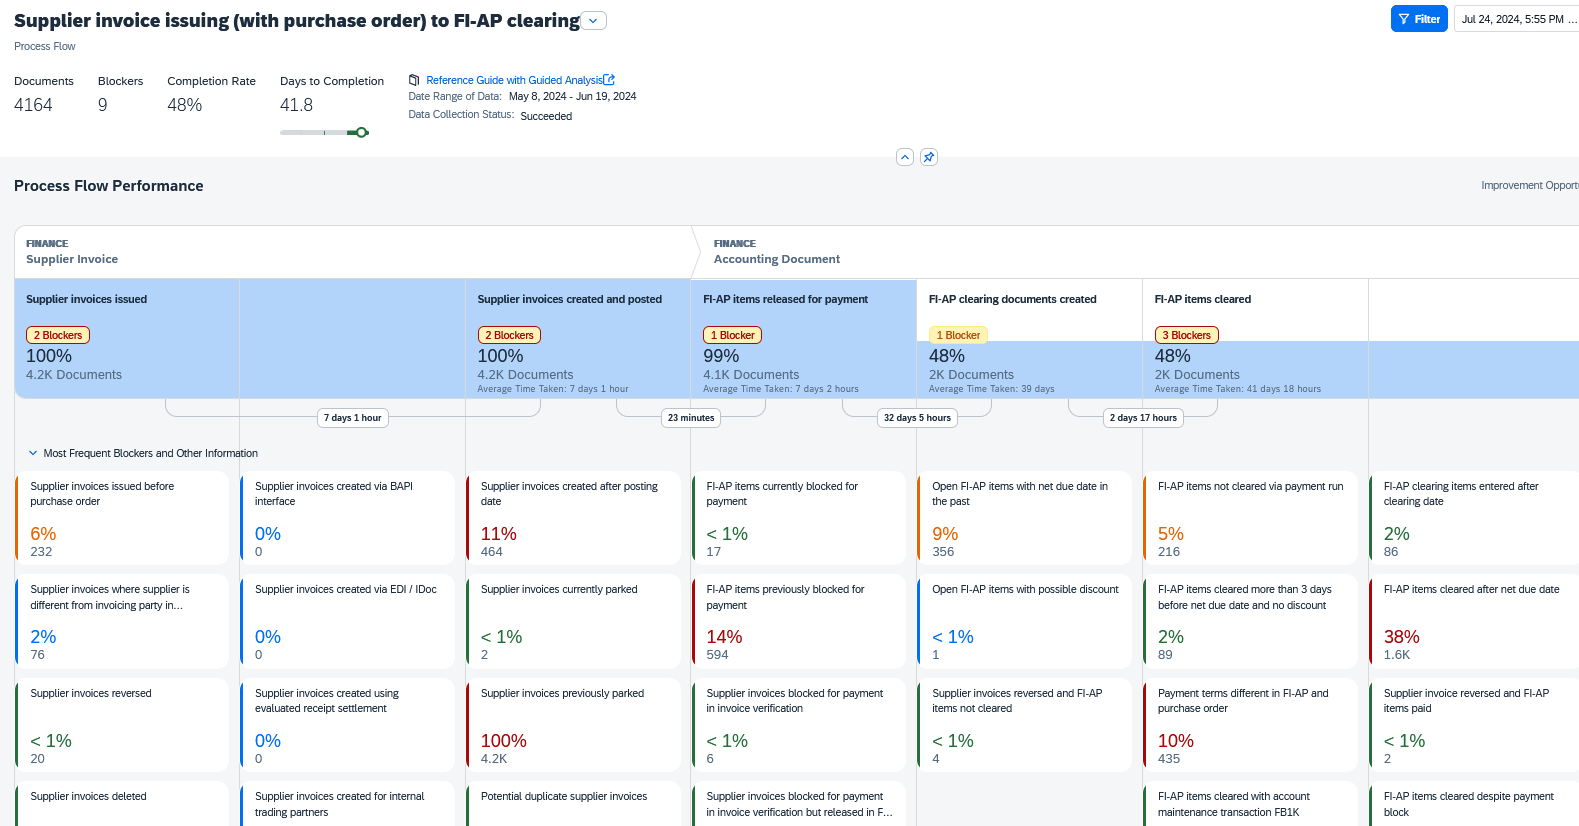Image resolution: width=1579 pixels, height=826 pixels.
Task: Click 2 Blockers badge under invoices created and posted
Action: (x=509, y=335)
